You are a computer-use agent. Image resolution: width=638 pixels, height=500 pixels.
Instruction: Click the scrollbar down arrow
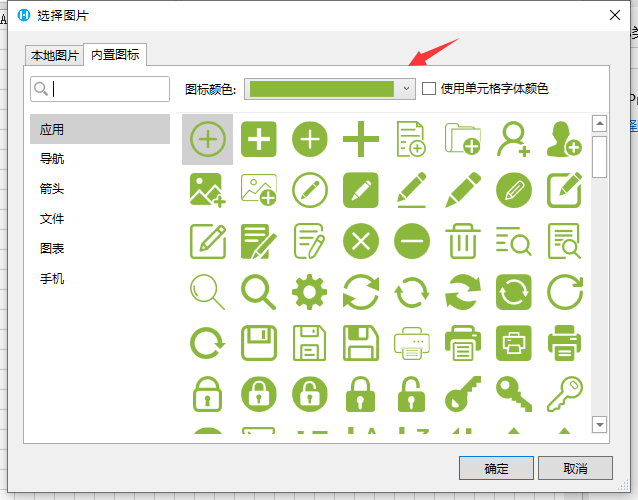click(599, 425)
